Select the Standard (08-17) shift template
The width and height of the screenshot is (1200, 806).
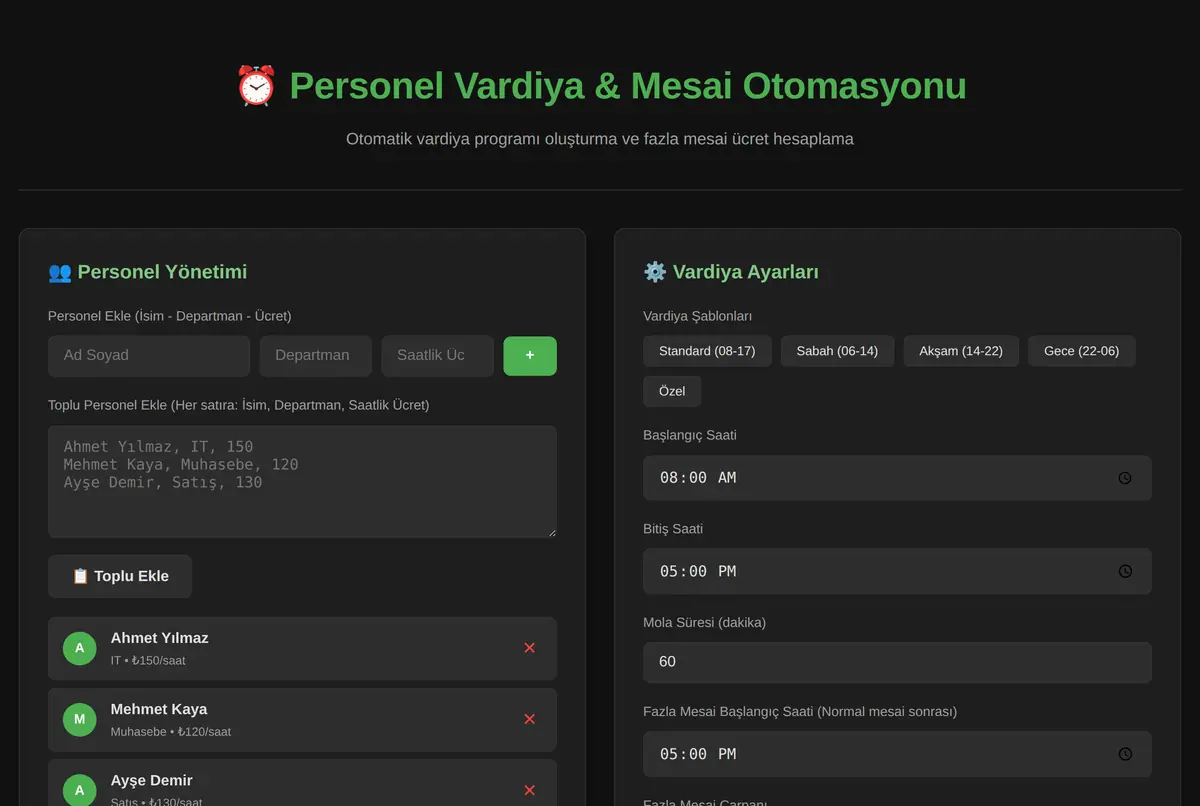(x=707, y=351)
